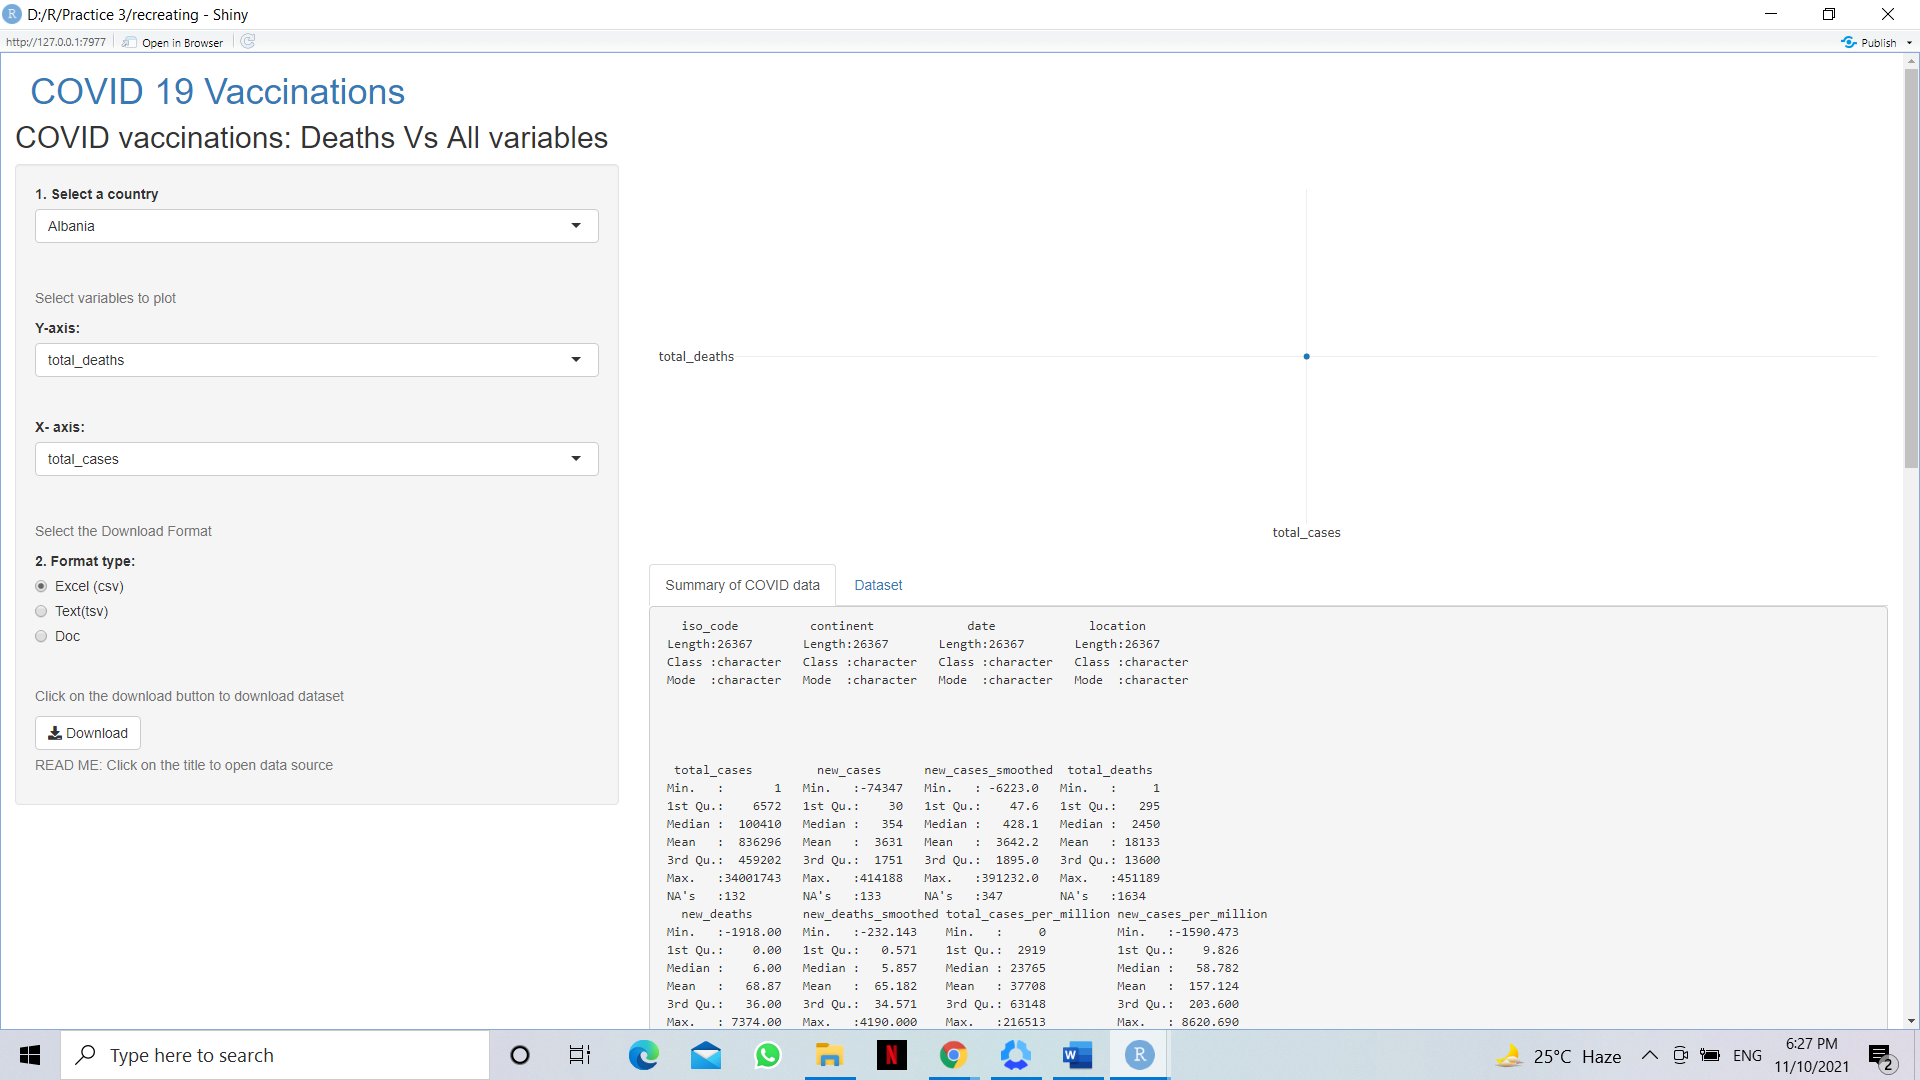Expand Y-axis variable selector dropdown
1920x1080 pixels.
pyautogui.click(x=576, y=360)
